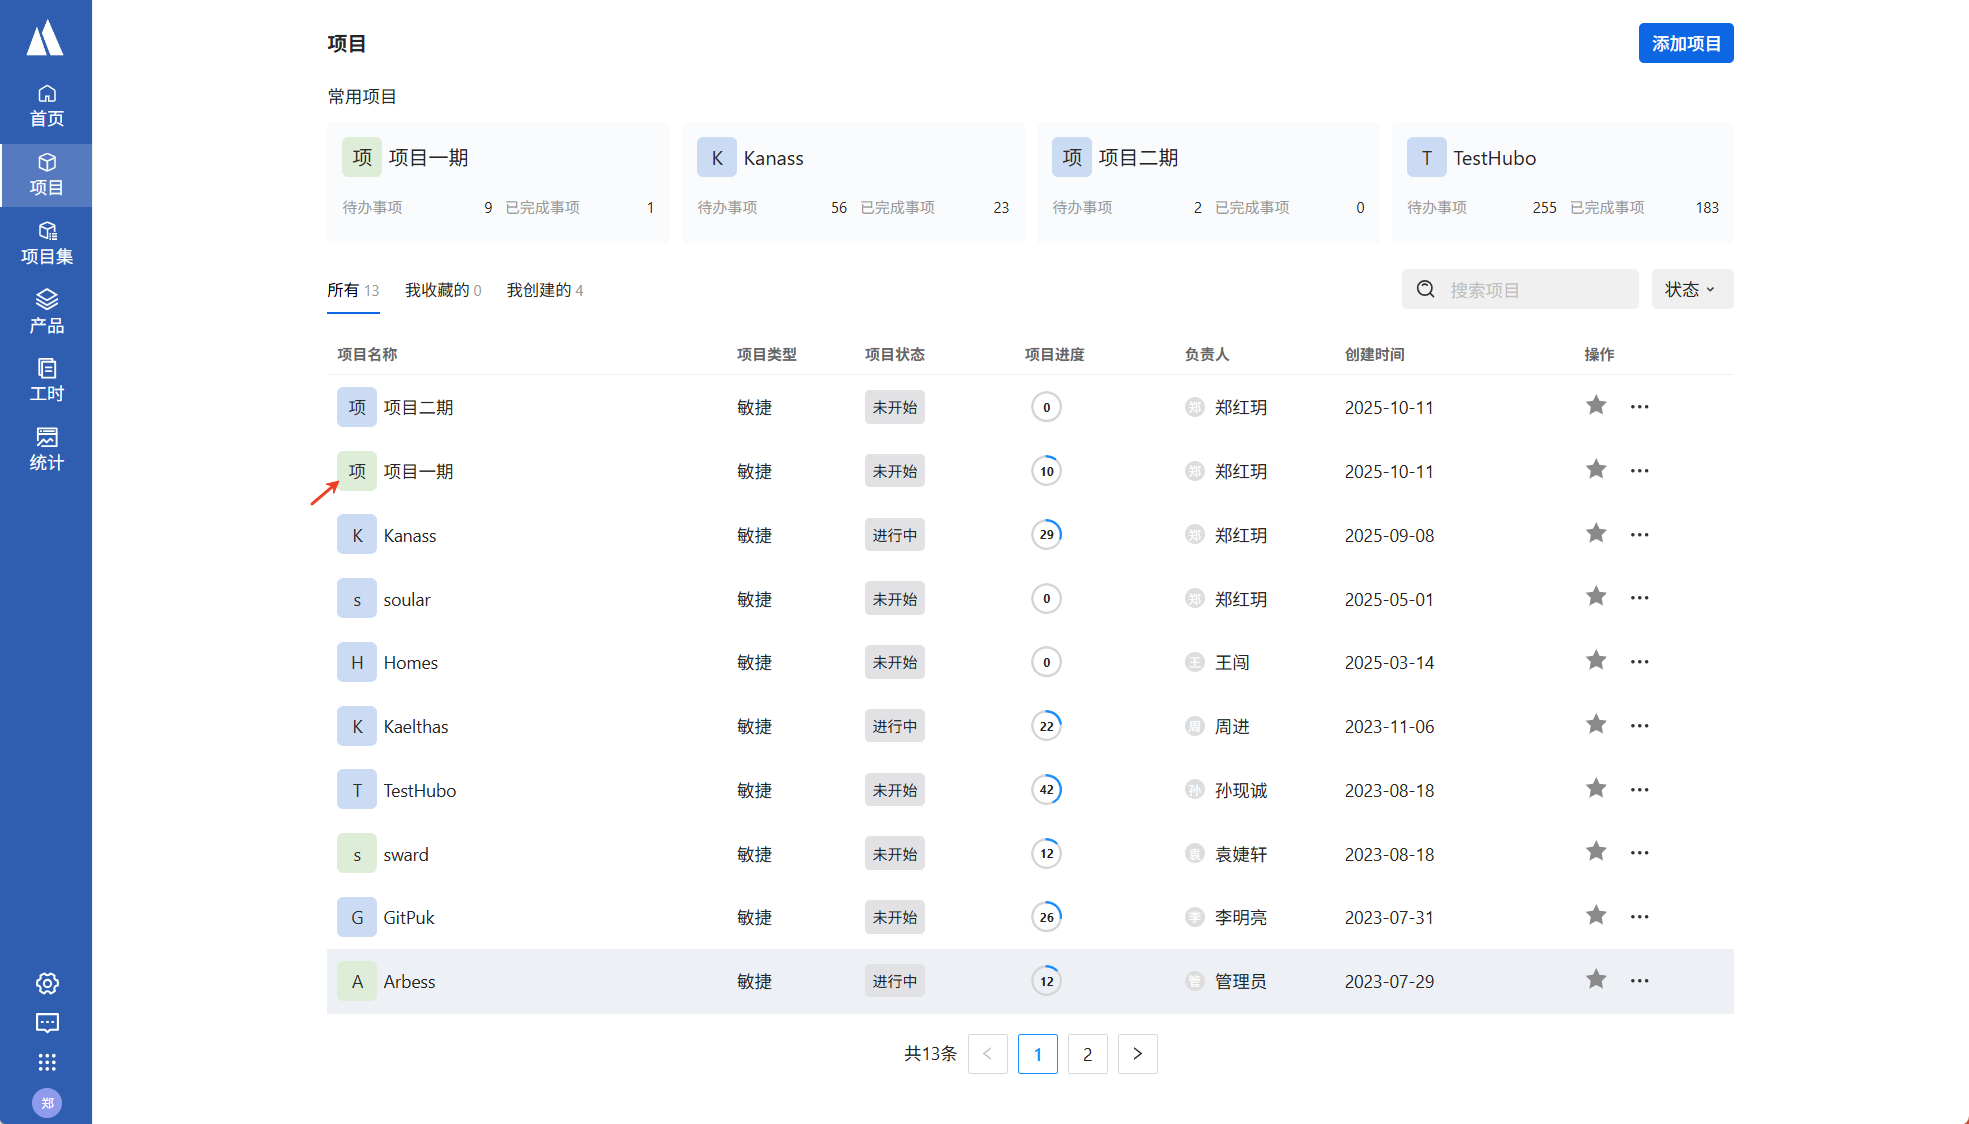Open 统计 statistics in sidebar

point(46,449)
